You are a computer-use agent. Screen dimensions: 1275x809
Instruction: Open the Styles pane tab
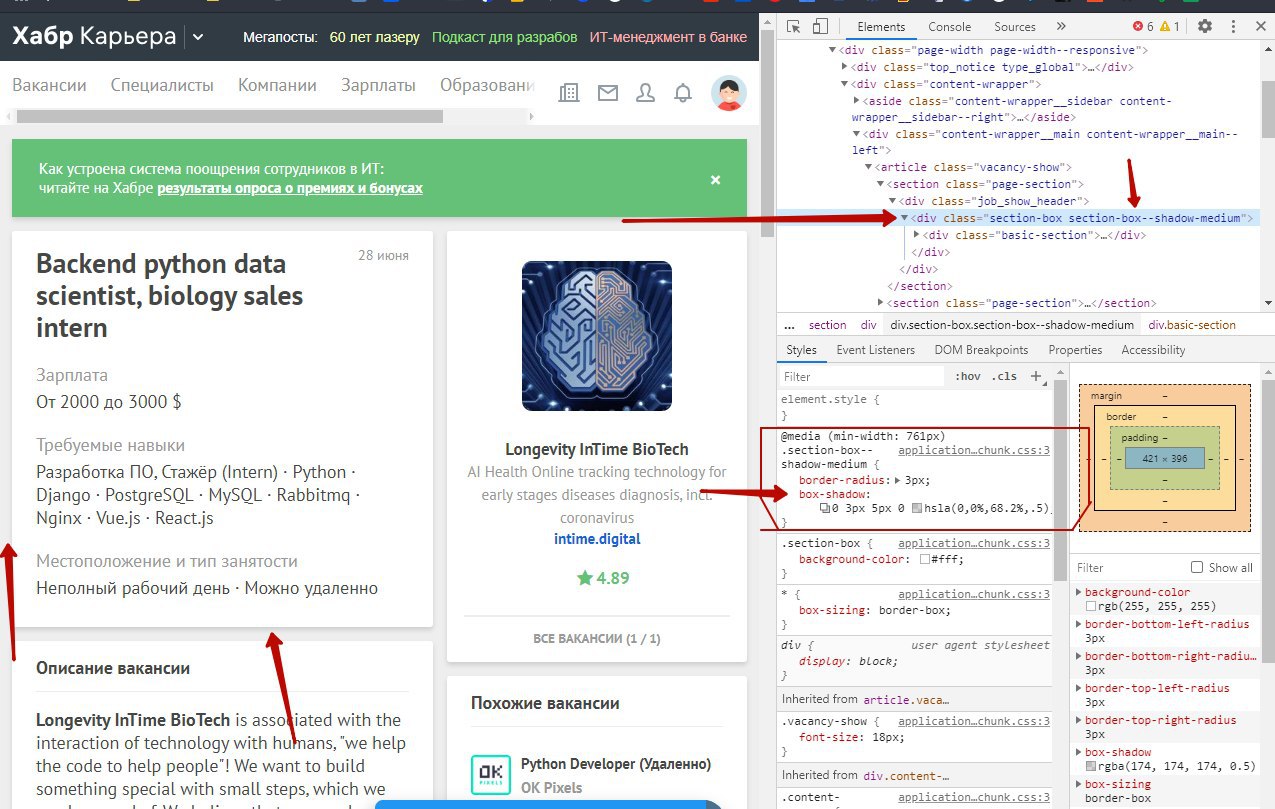click(801, 350)
